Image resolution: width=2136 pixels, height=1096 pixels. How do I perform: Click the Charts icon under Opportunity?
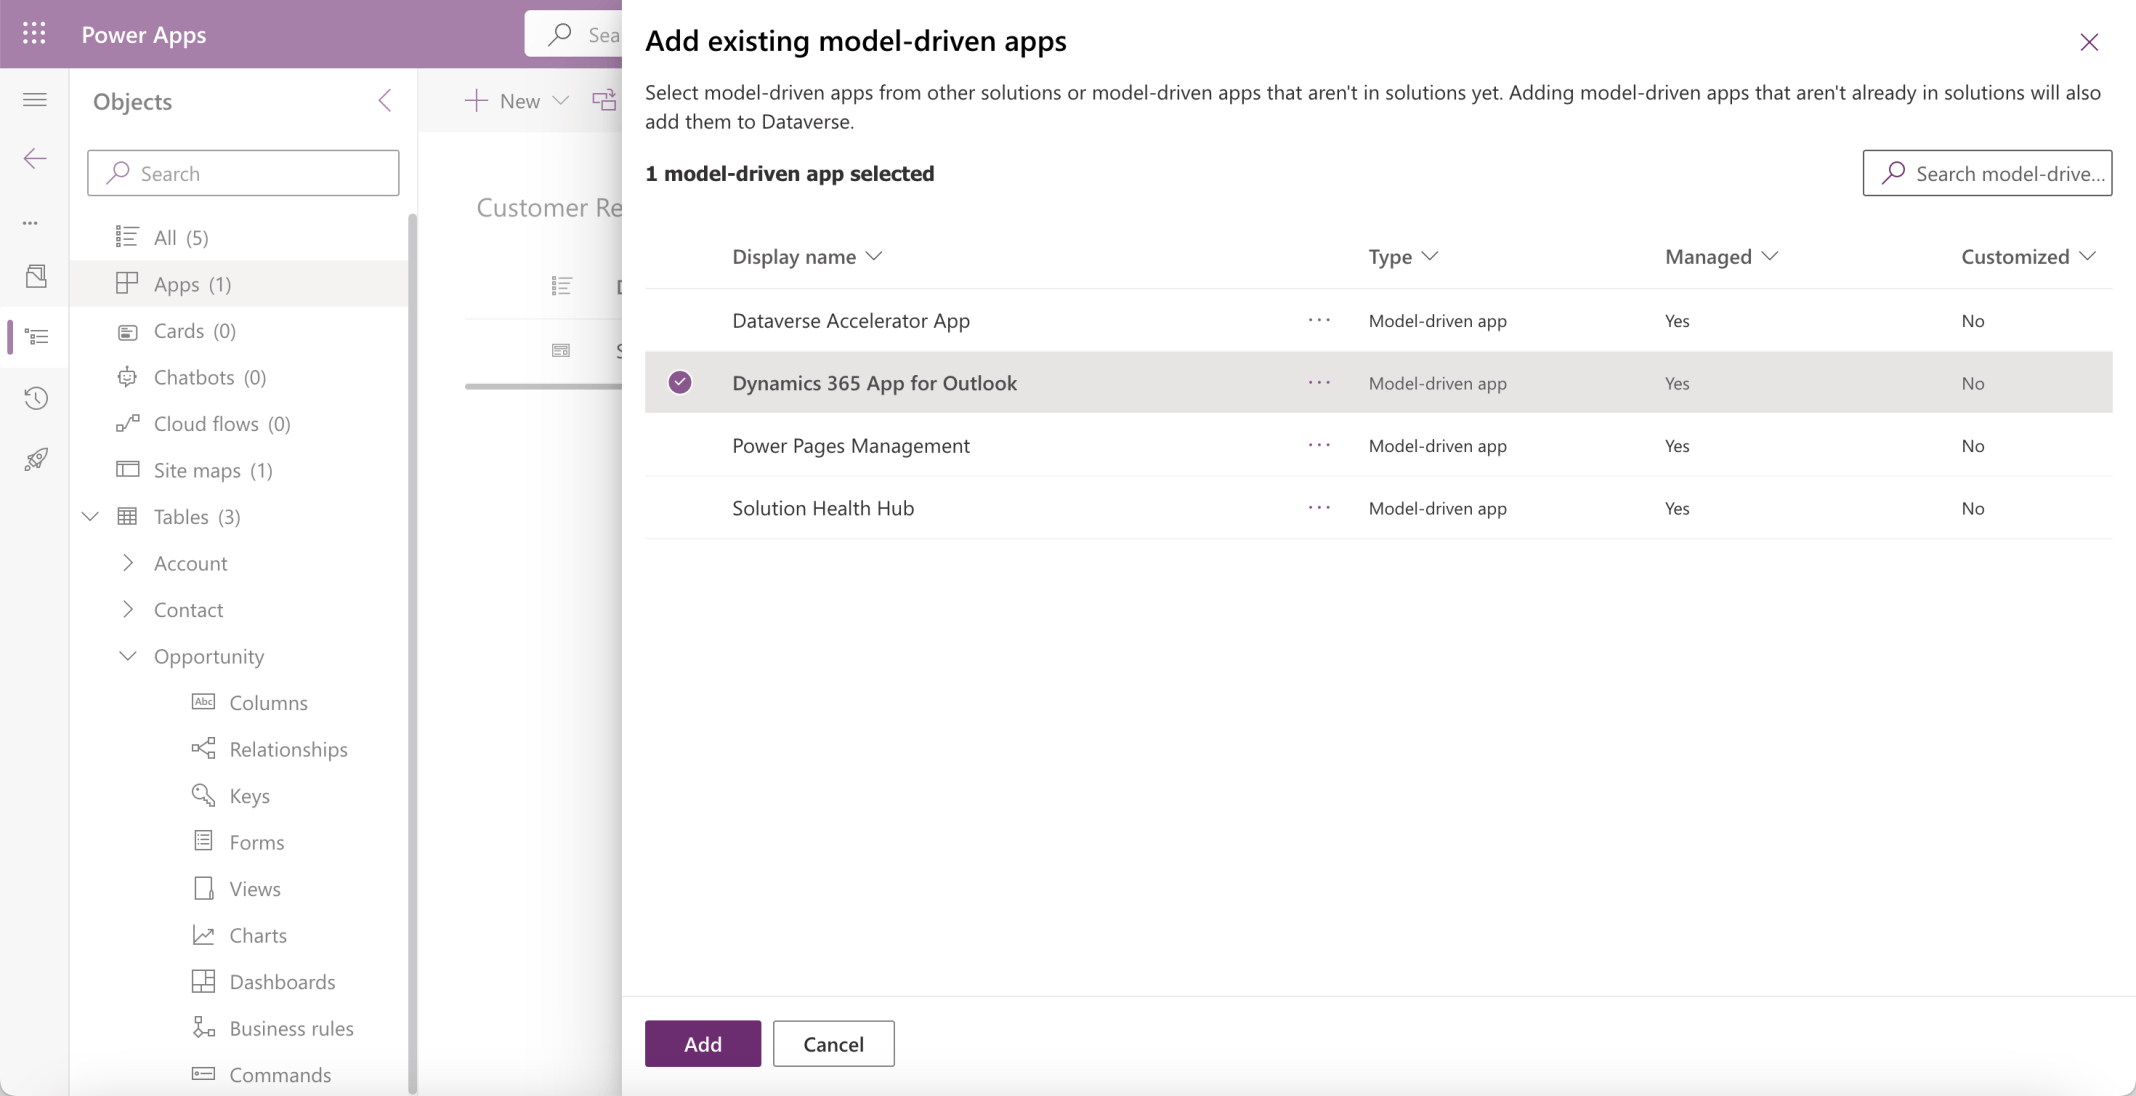pos(204,934)
